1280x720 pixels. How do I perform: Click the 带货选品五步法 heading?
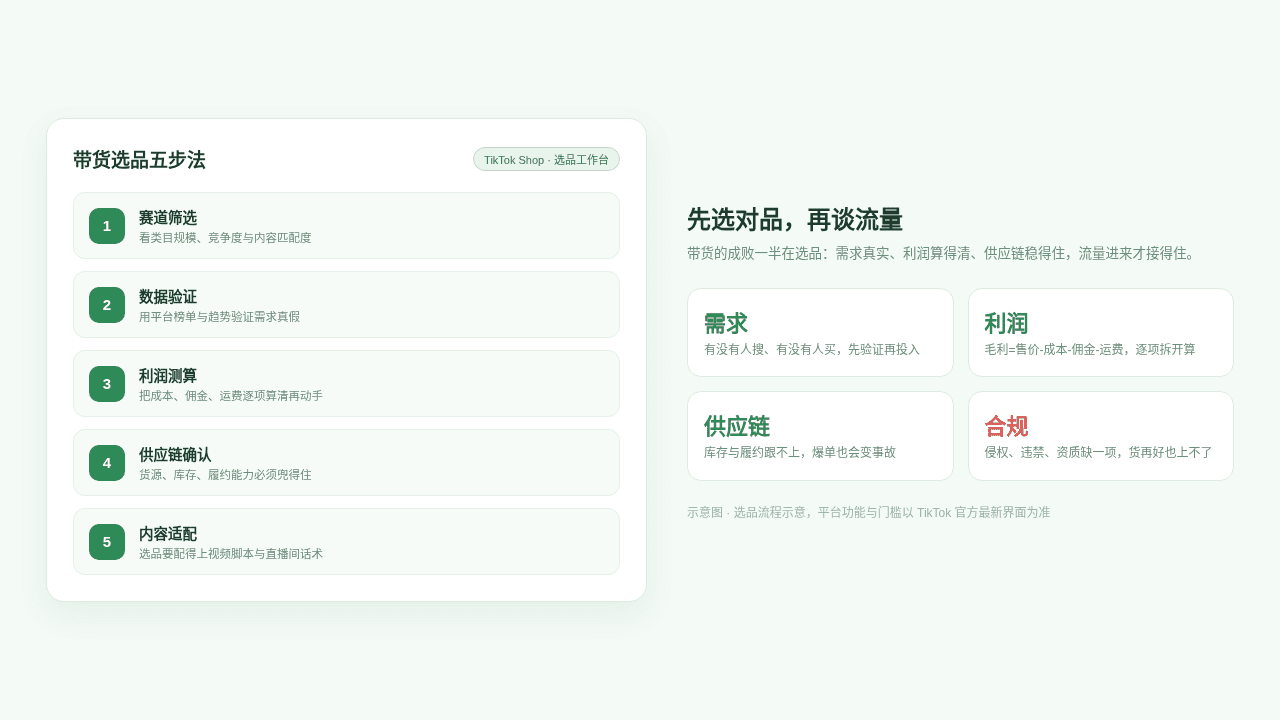pos(139,160)
